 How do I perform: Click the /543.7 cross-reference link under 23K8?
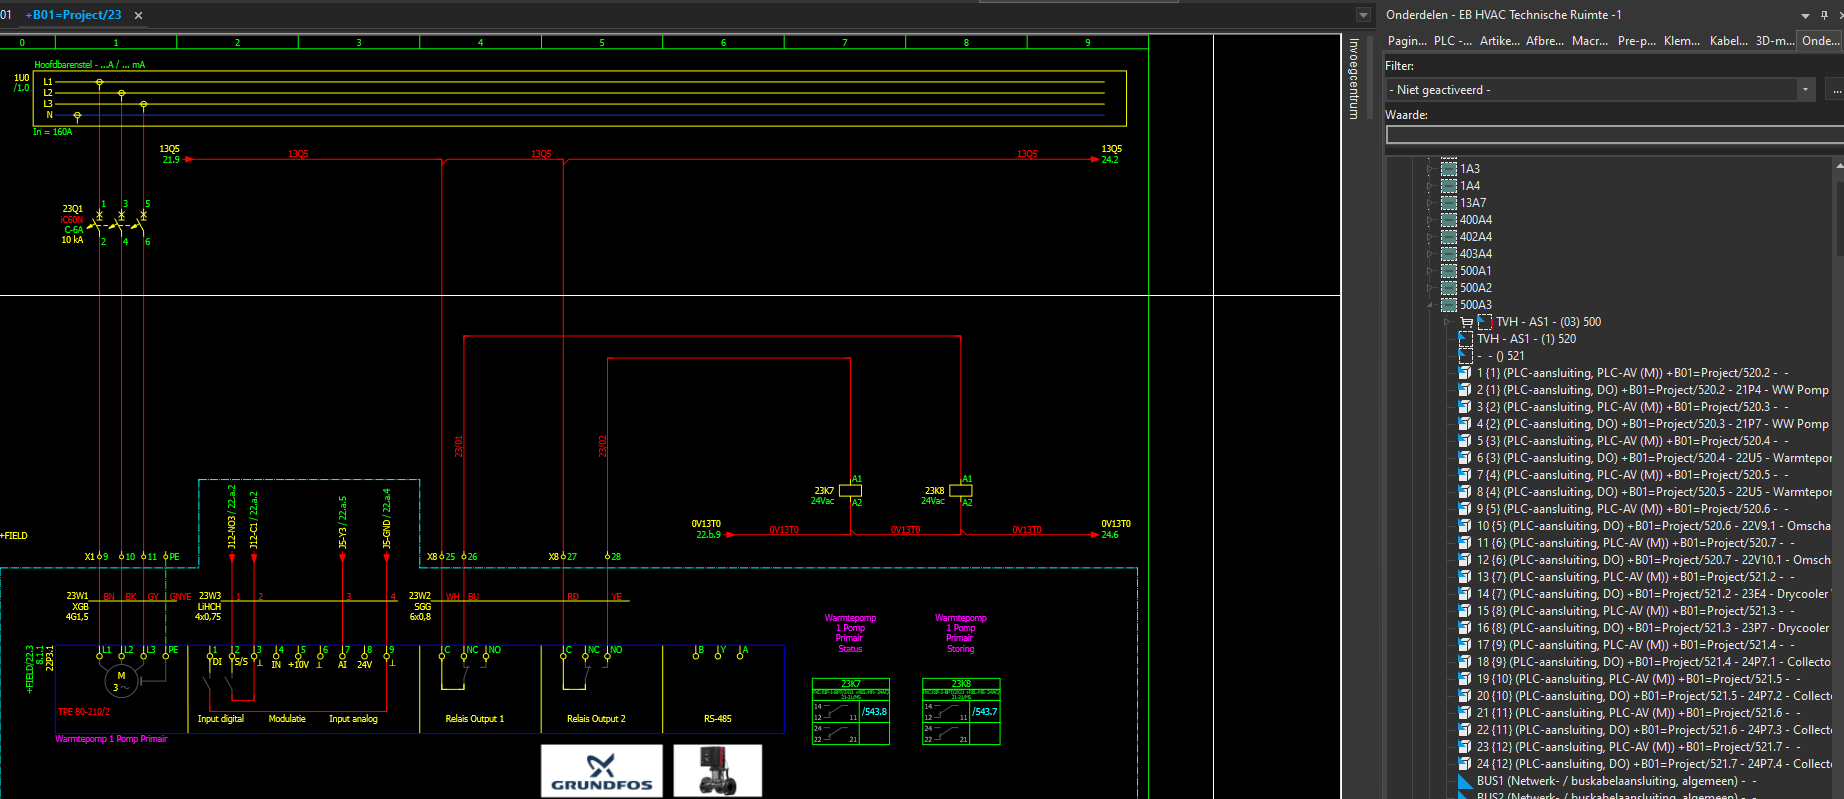pyautogui.click(x=985, y=712)
